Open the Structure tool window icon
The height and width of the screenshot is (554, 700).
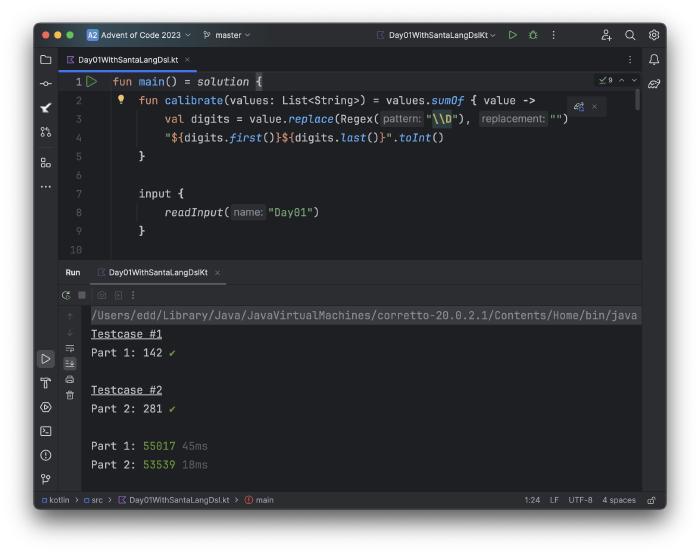coord(46,163)
